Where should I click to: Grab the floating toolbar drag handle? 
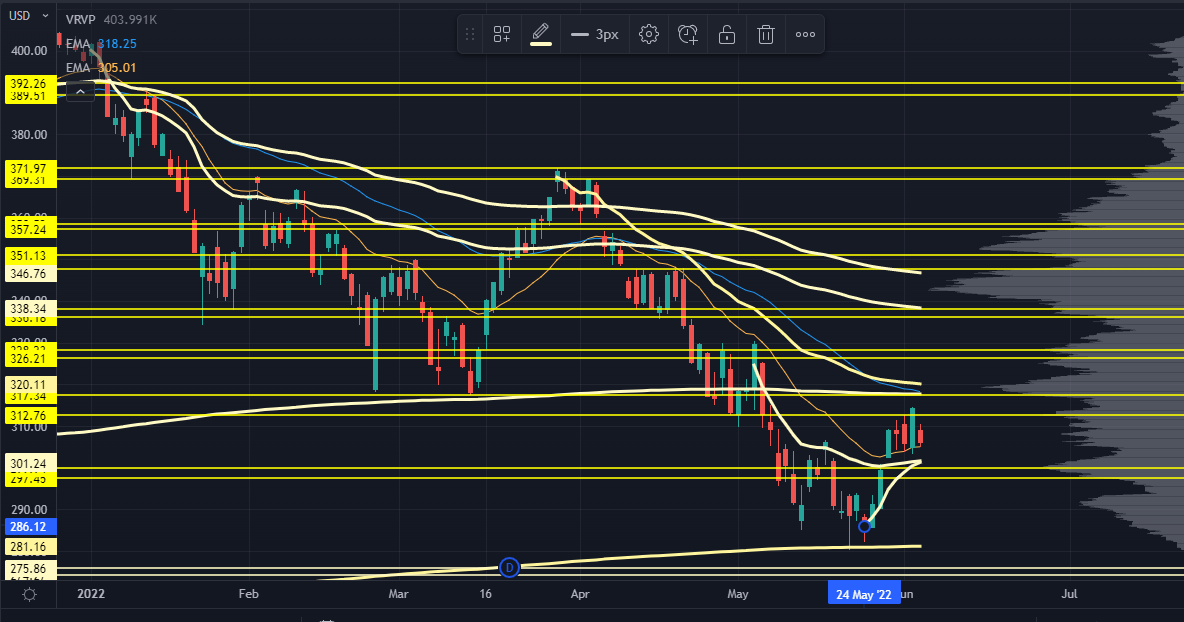pyautogui.click(x=470, y=34)
